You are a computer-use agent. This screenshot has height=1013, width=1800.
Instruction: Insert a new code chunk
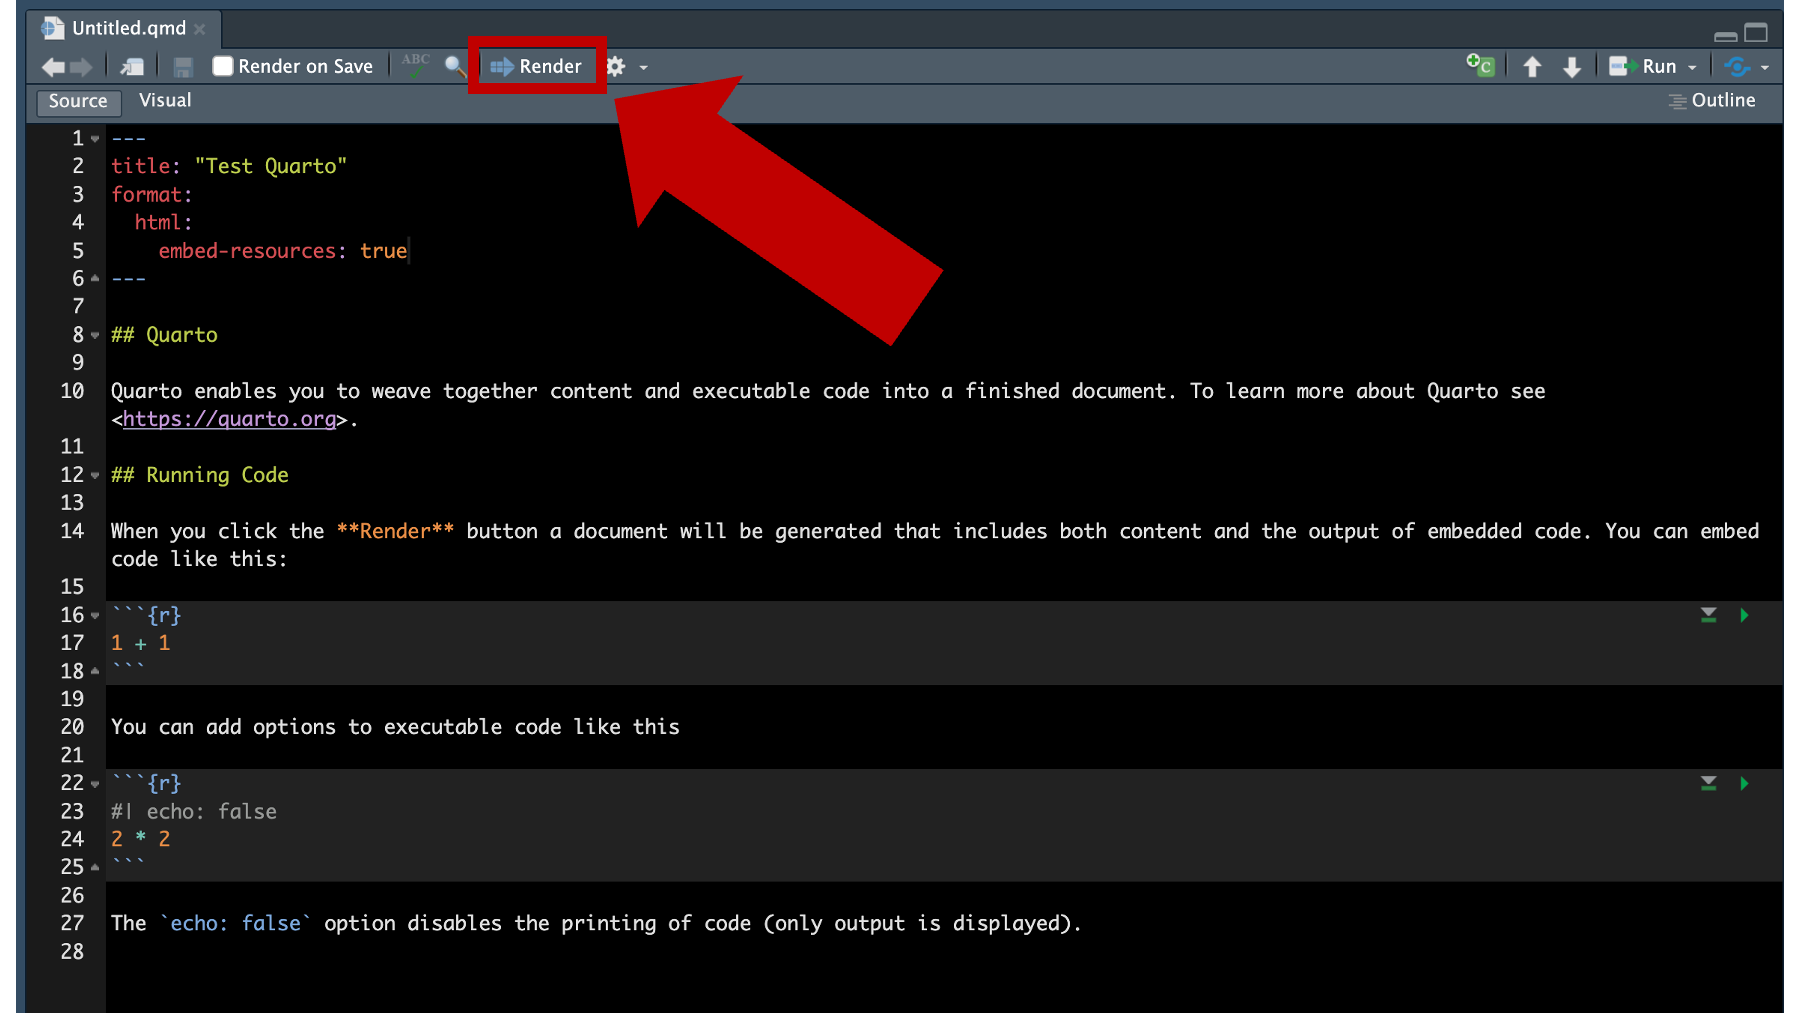[1480, 66]
